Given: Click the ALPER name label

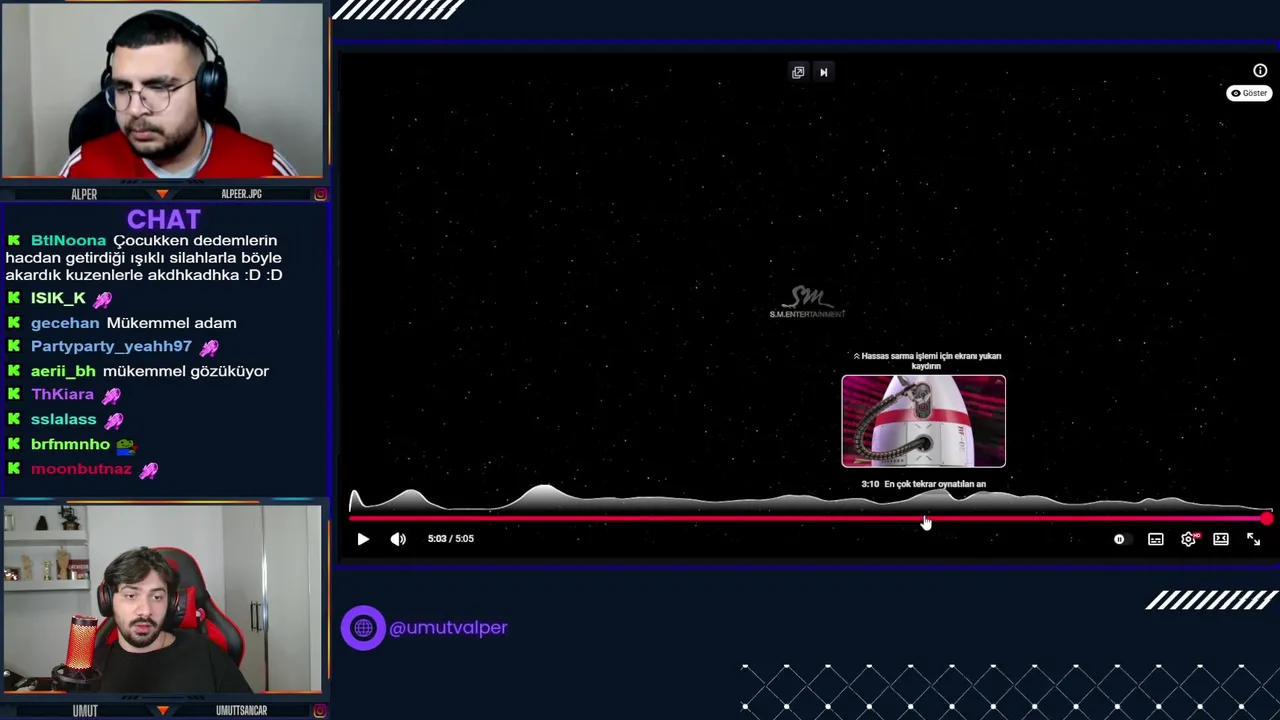Looking at the screenshot, I should pyautogui.click(x=84, y=194).
